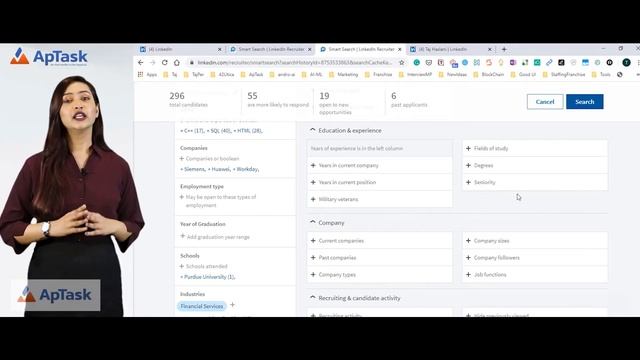The image size is (640, 360).
Task: Reload the page with the refresh icon
Action: pos(164,62)
